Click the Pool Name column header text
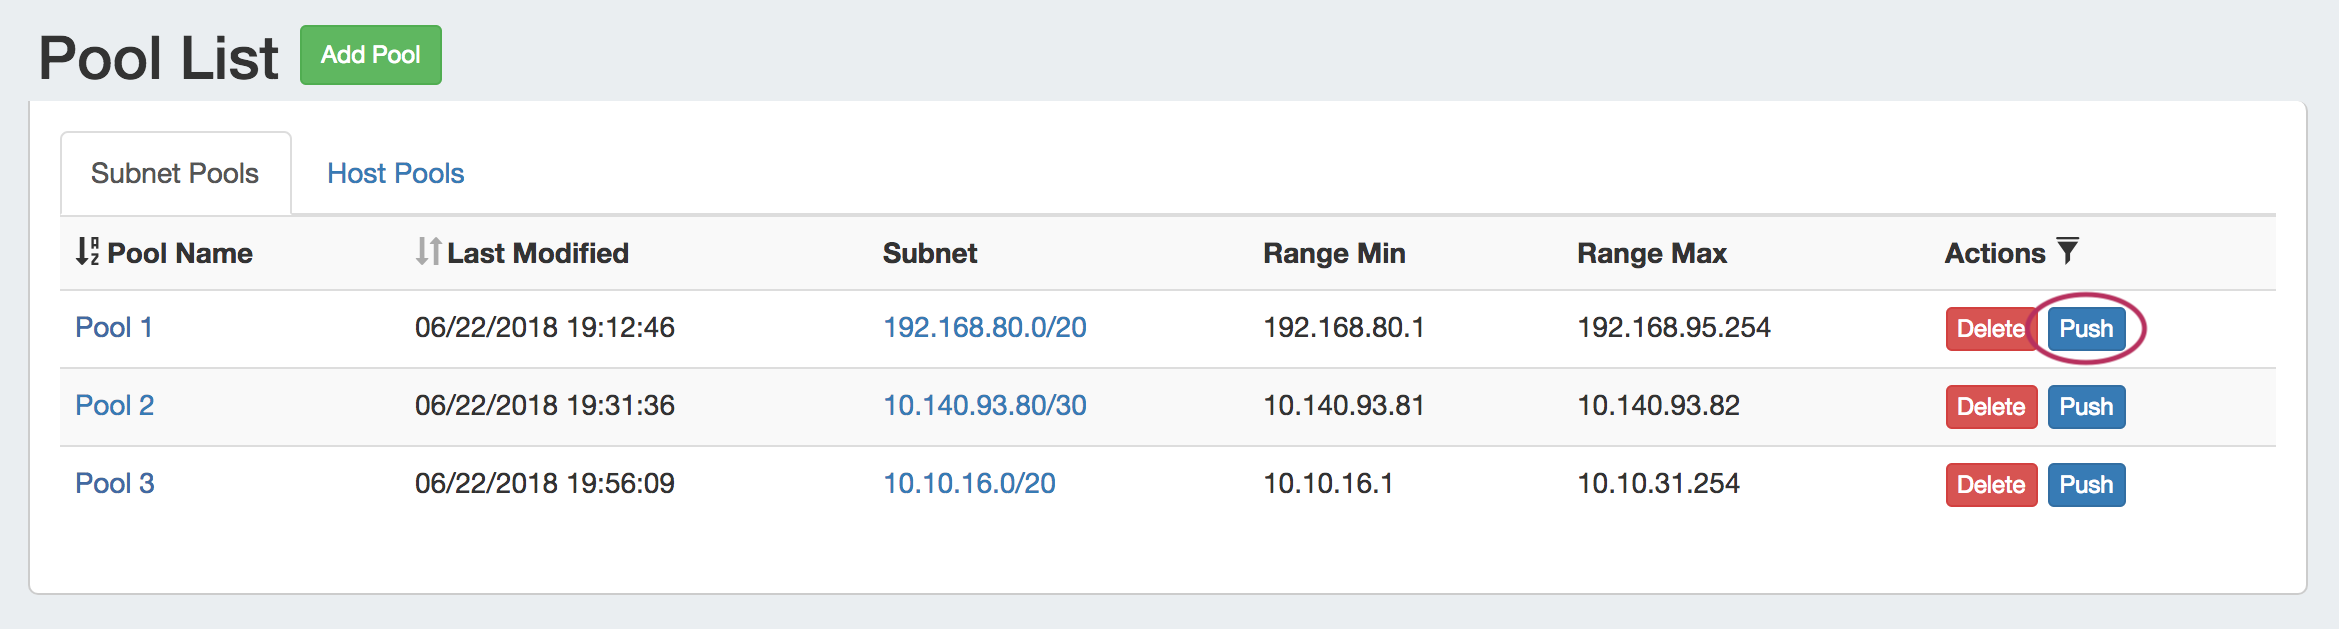 coord(180,254)
